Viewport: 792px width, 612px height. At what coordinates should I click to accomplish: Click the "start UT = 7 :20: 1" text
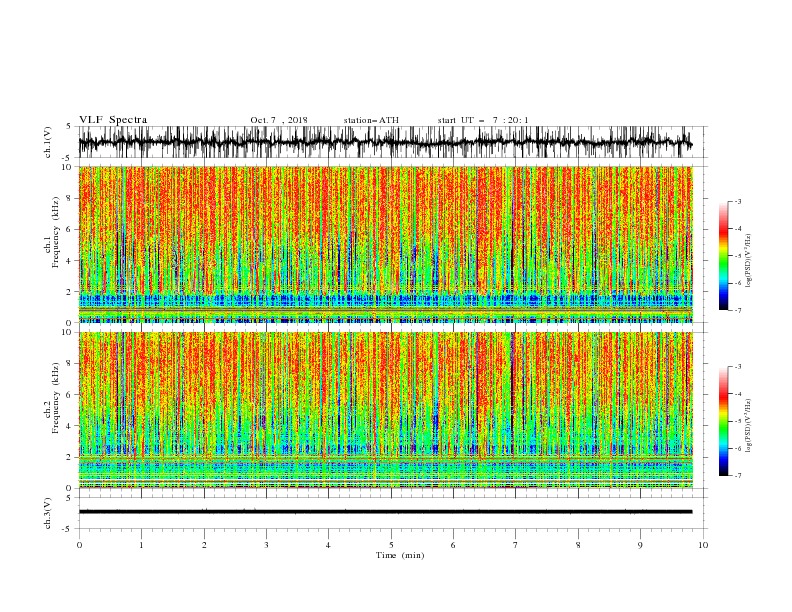tap(483, 120)
